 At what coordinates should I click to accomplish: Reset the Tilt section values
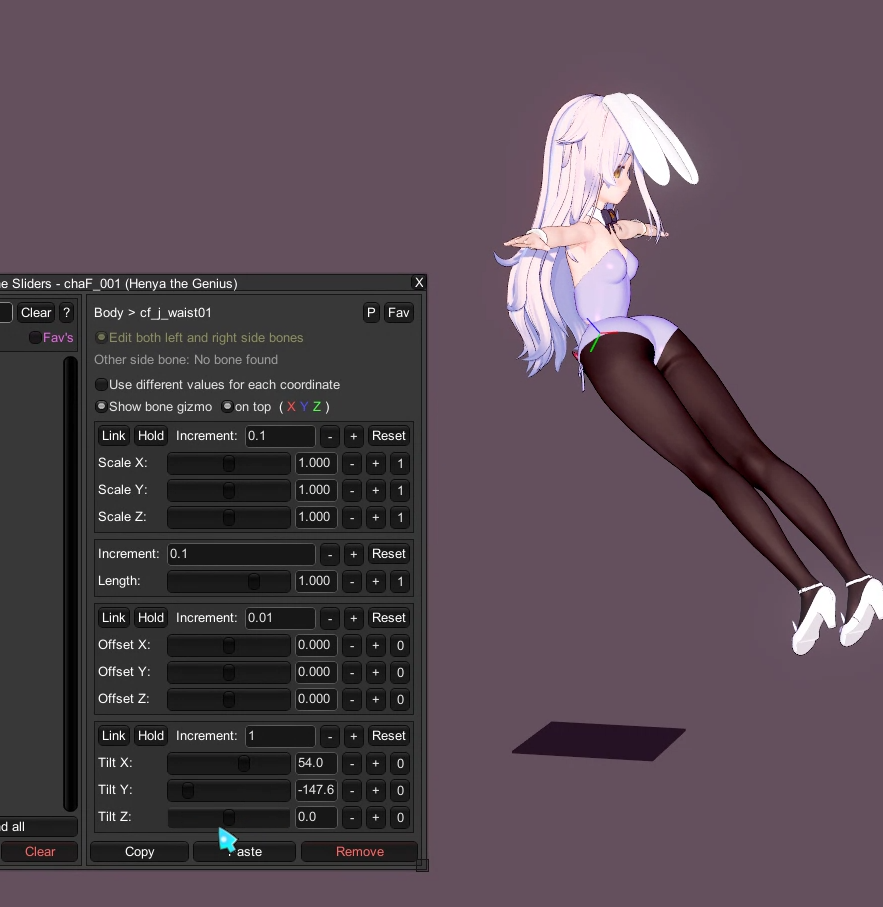[x=389, y=736]
